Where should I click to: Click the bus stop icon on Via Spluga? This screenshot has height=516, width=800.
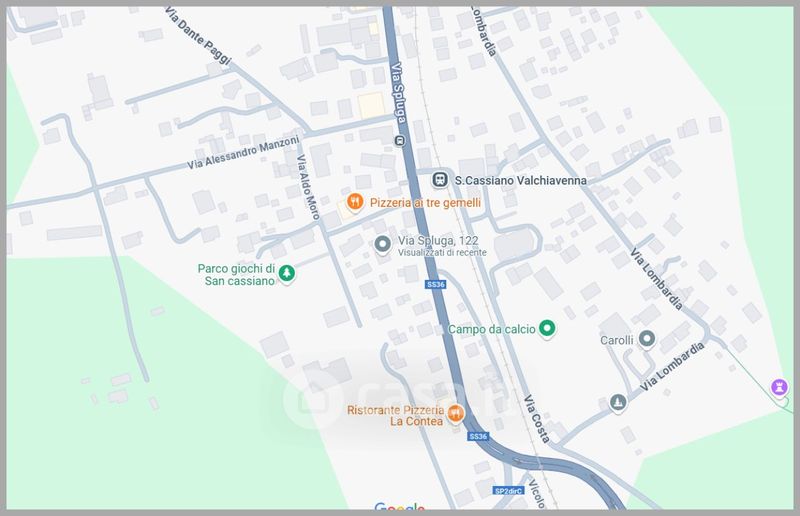tap(398, 140)
